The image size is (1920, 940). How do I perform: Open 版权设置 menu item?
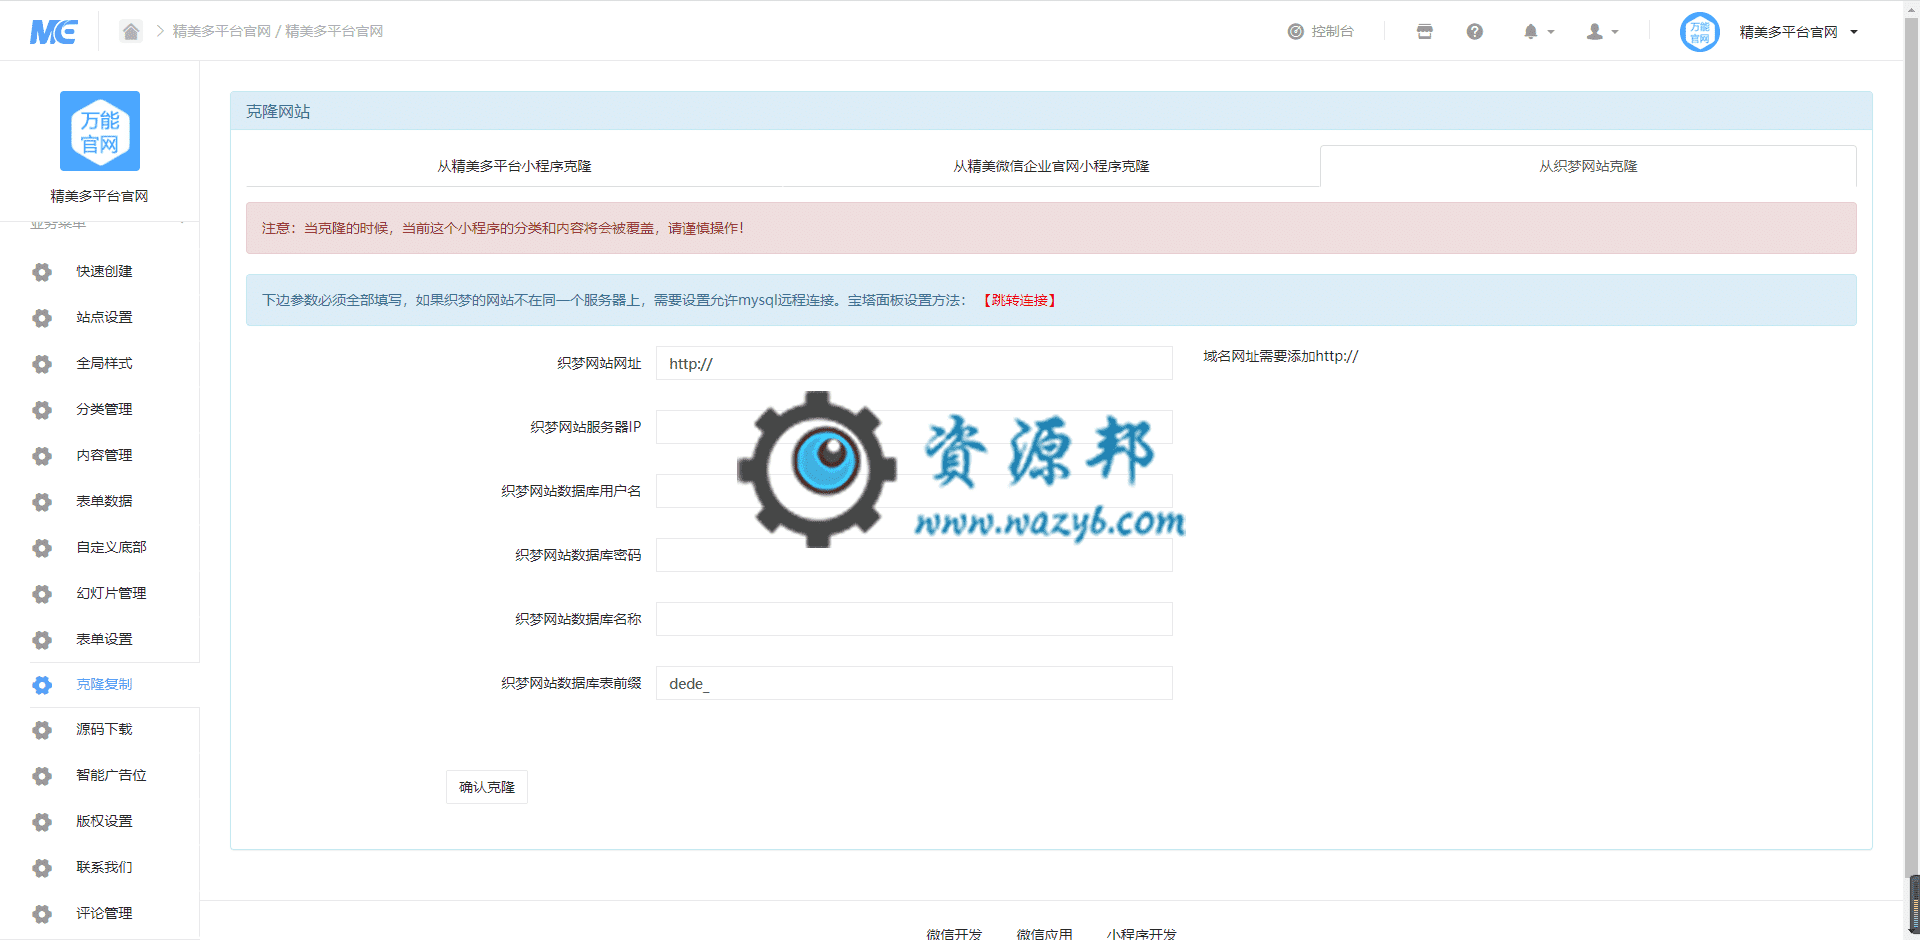click(104, 821)
